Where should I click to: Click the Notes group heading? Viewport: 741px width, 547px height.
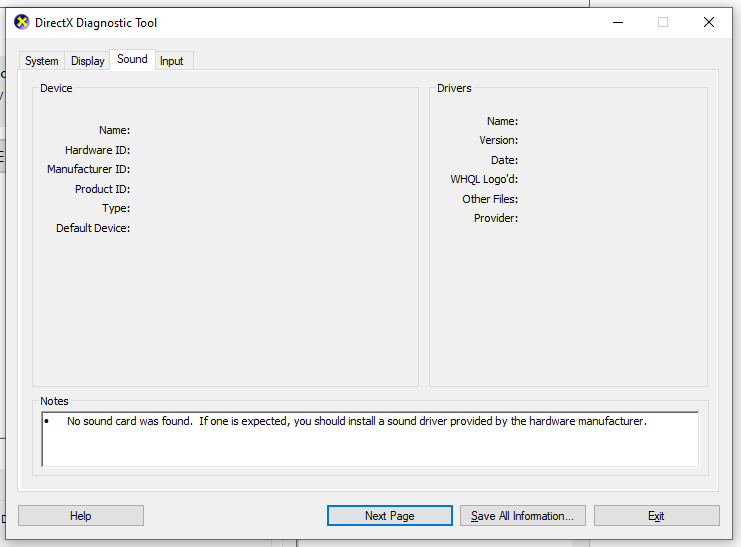tap(54, 401)
